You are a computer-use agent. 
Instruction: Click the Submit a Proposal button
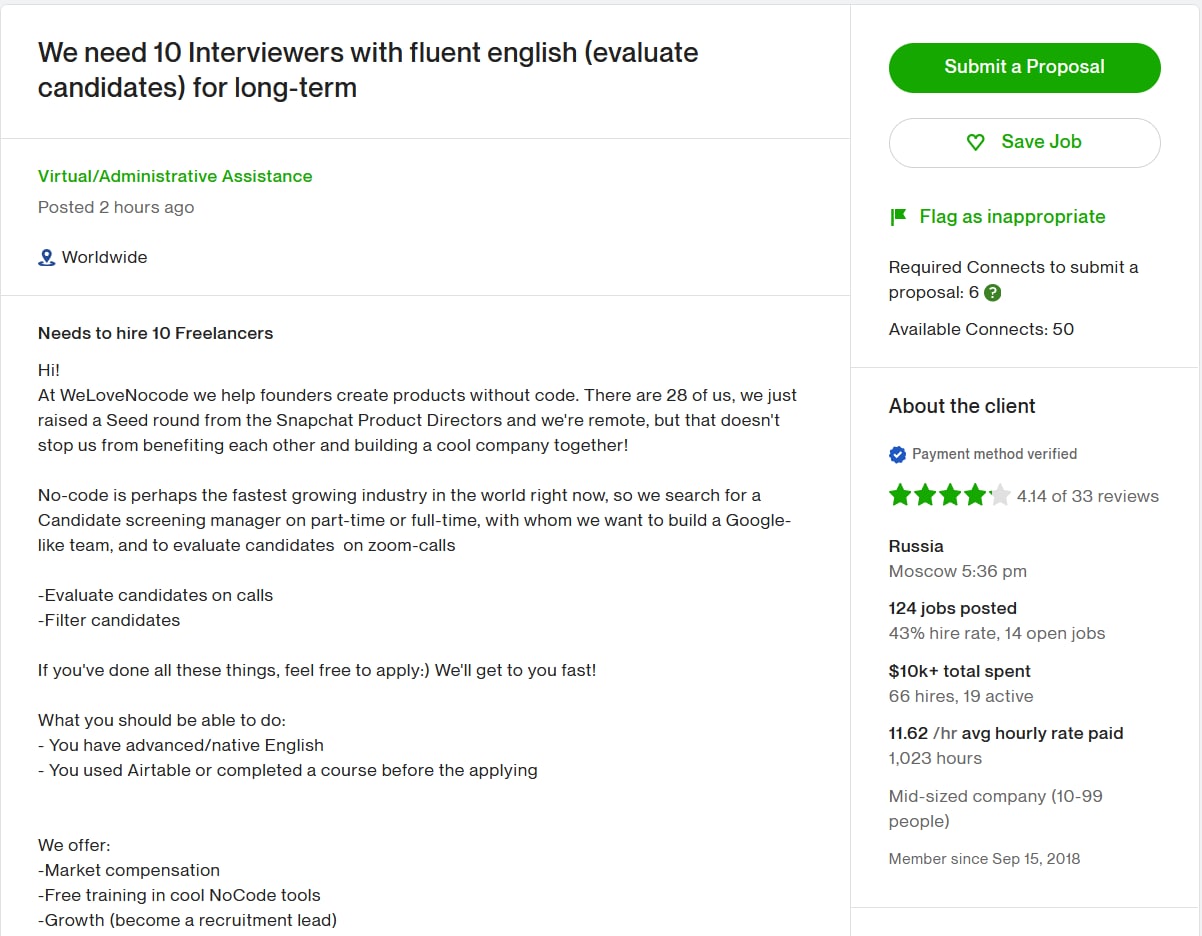click(x=1024, y=67)
